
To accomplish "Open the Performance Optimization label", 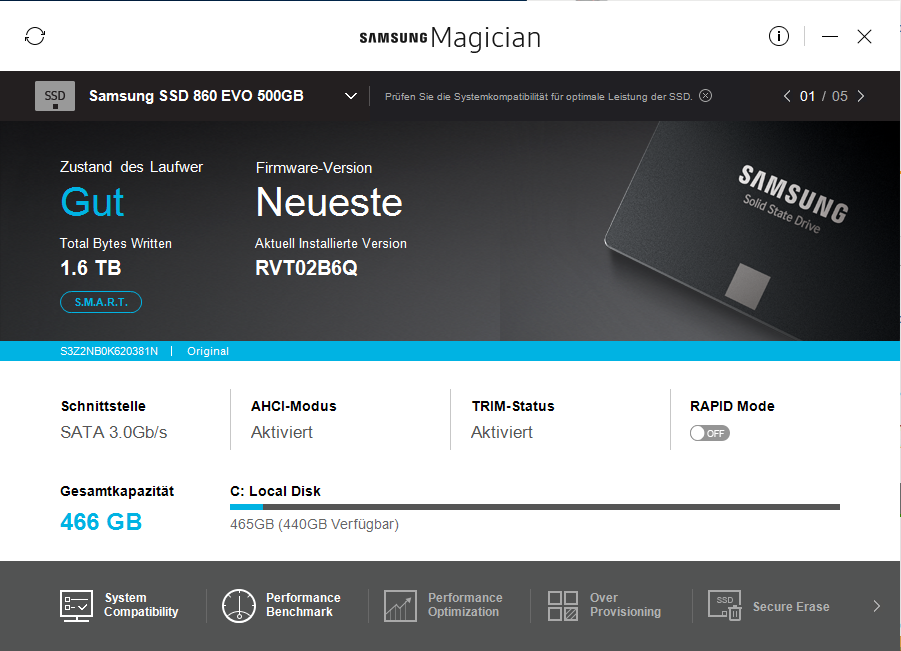I will click(465, 605).
